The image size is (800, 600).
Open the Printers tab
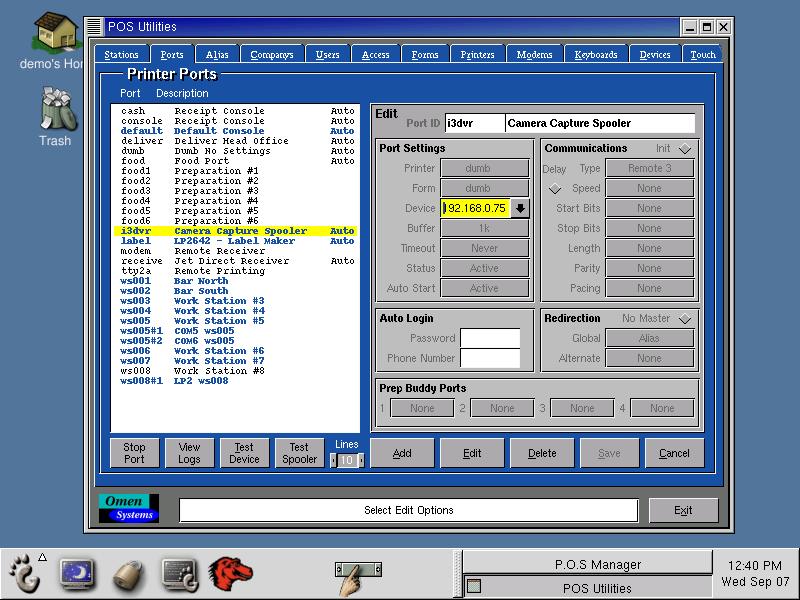coord(478,55)
